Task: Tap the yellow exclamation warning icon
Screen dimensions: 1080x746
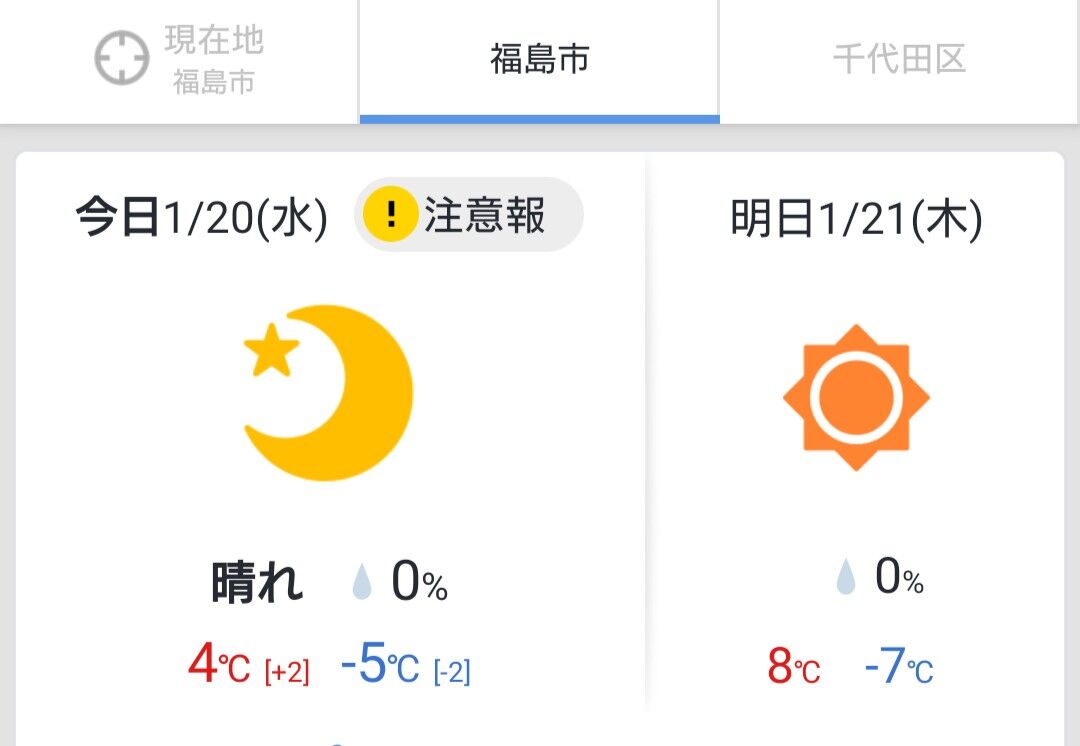Action: click(390, 215)
